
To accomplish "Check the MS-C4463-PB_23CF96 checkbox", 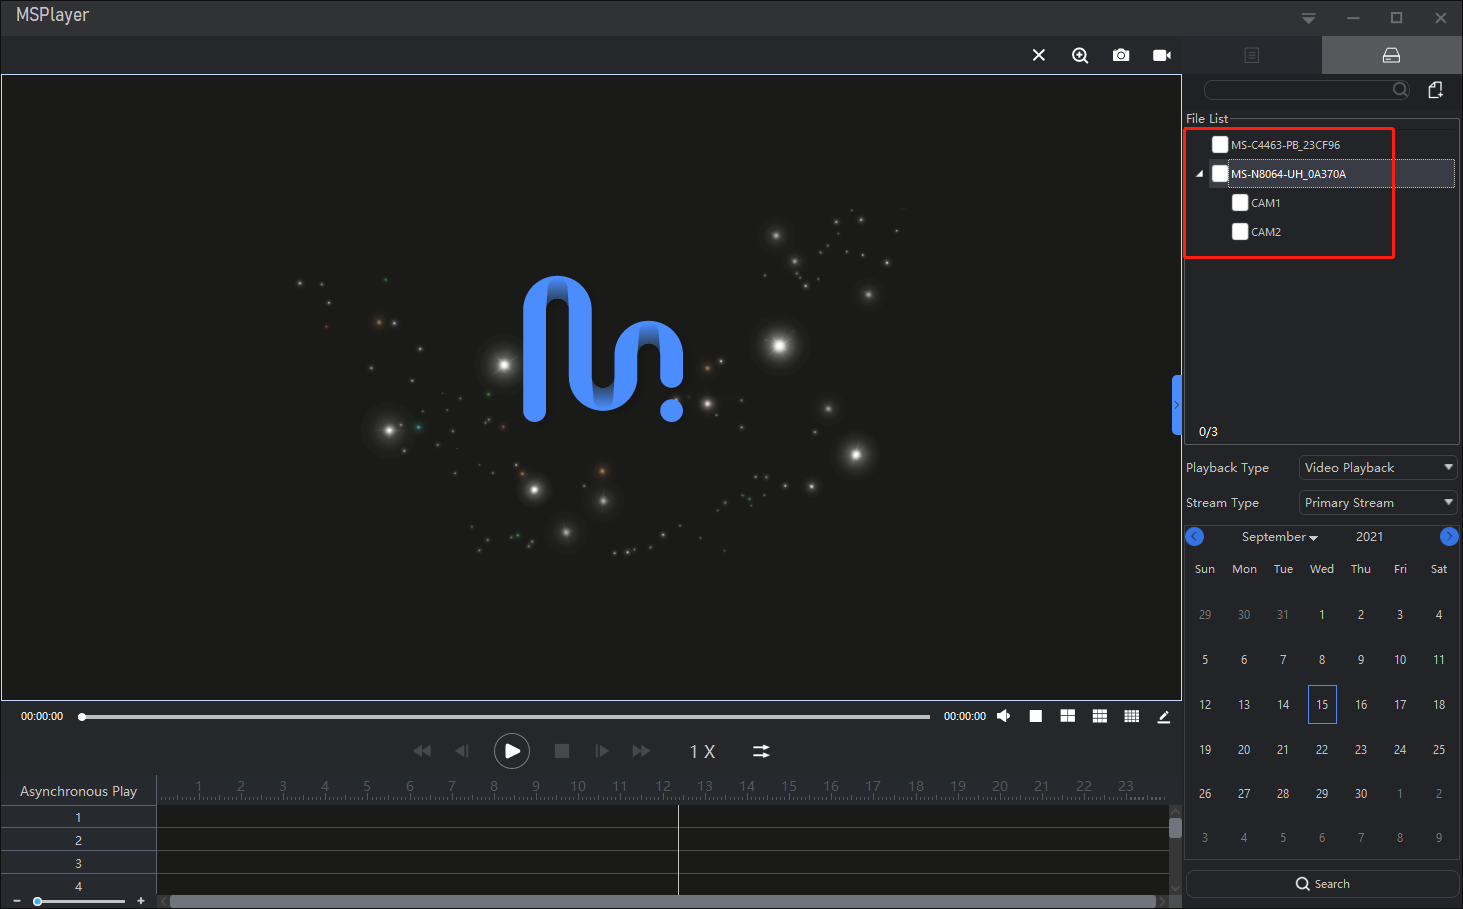I will tap(1220, 145).
